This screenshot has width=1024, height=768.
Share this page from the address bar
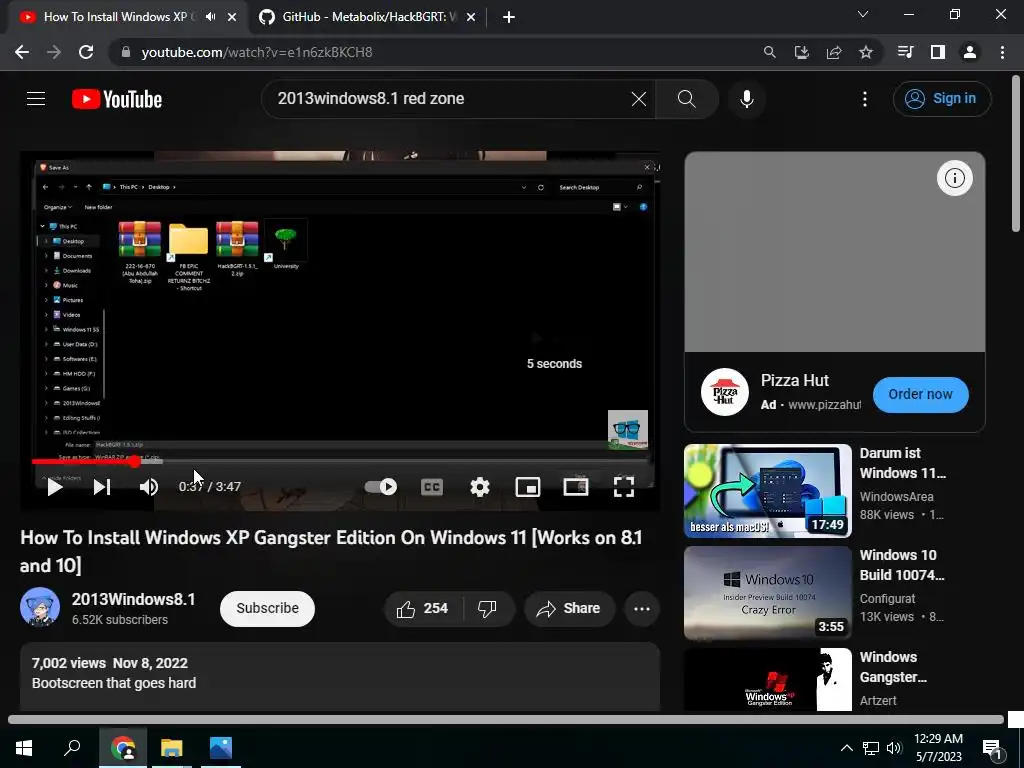coord(834,52)
